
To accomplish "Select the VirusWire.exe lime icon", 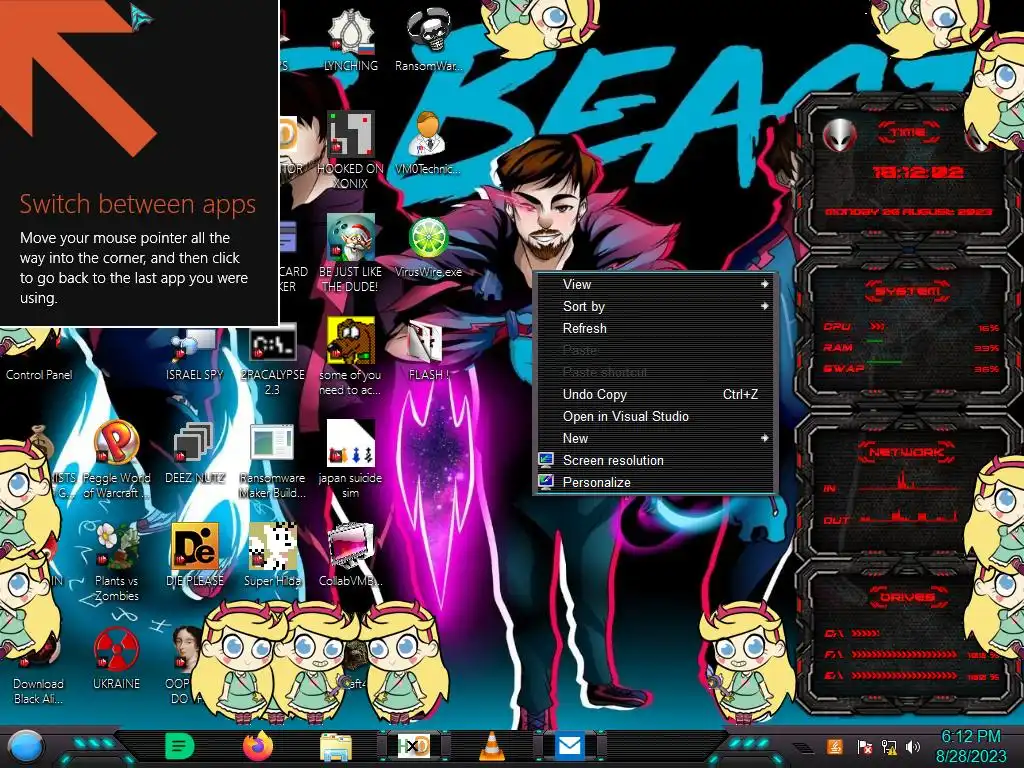I will coord(428,247).
